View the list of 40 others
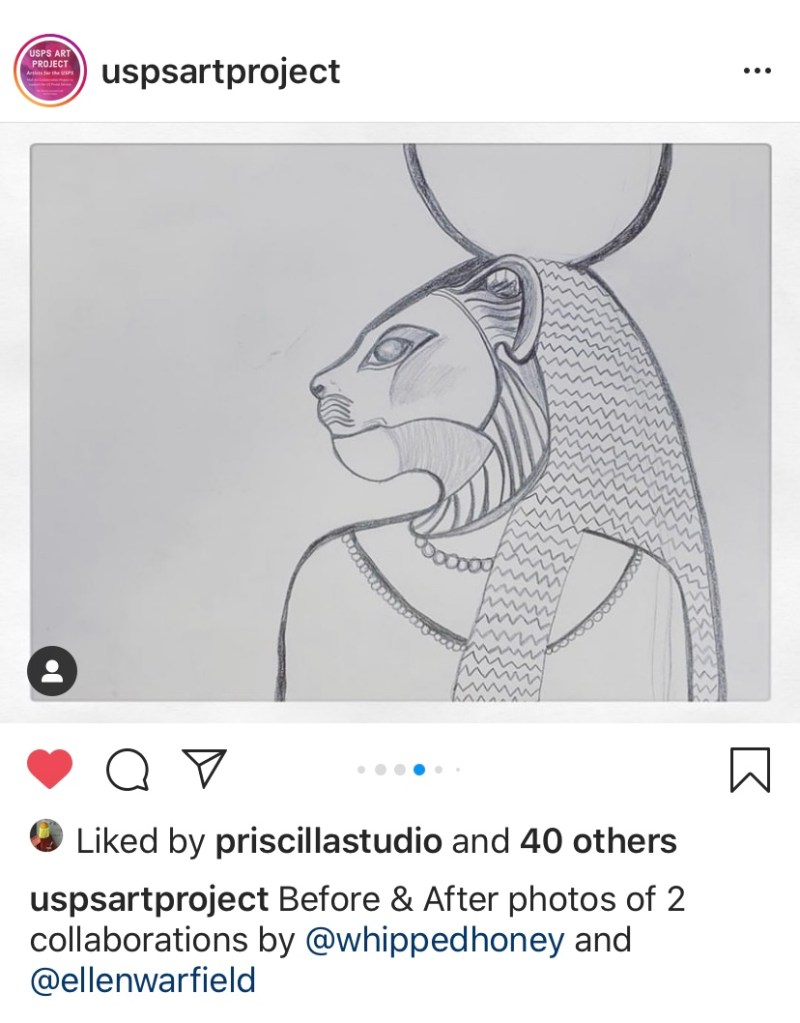 click(x=598, y=841)
